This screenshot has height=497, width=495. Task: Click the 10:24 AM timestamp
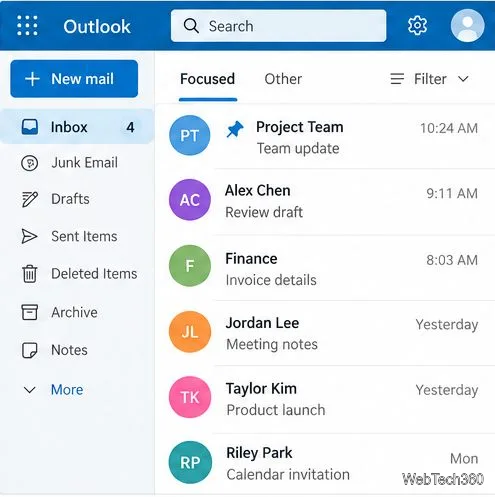449,128
